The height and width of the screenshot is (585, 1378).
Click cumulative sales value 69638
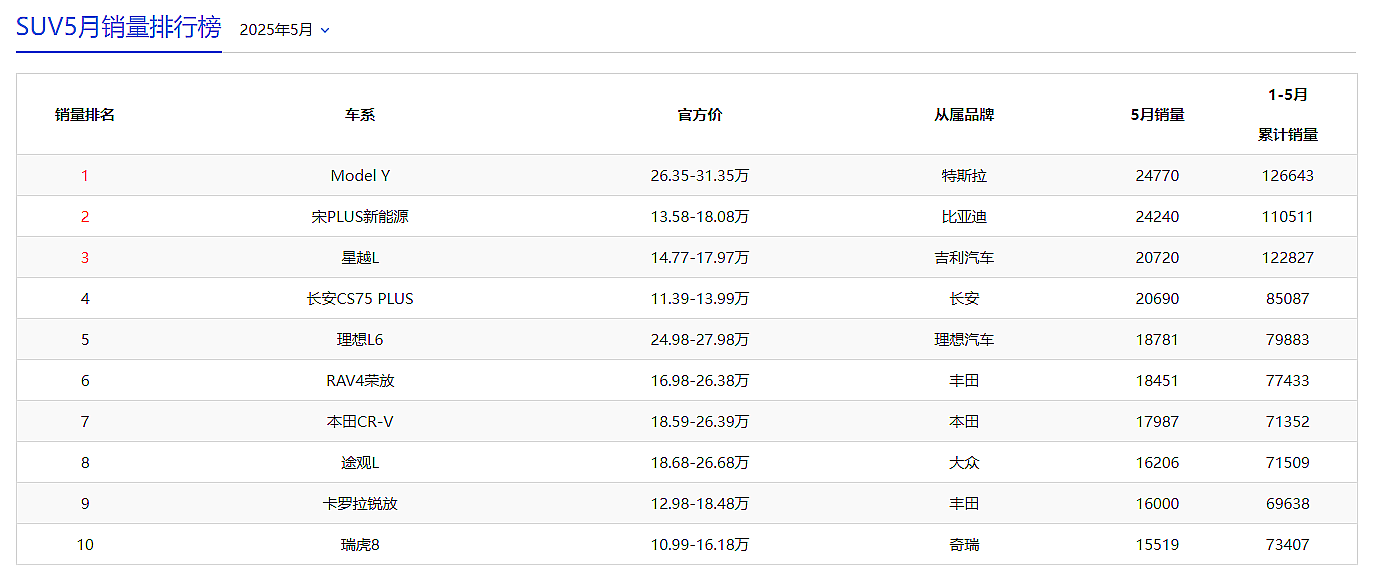(1287, 504)
